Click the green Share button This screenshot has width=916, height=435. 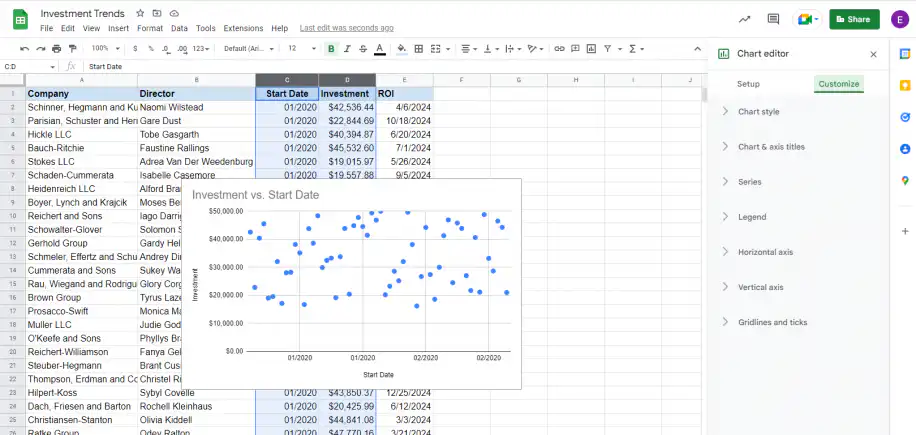coord(854,19)
